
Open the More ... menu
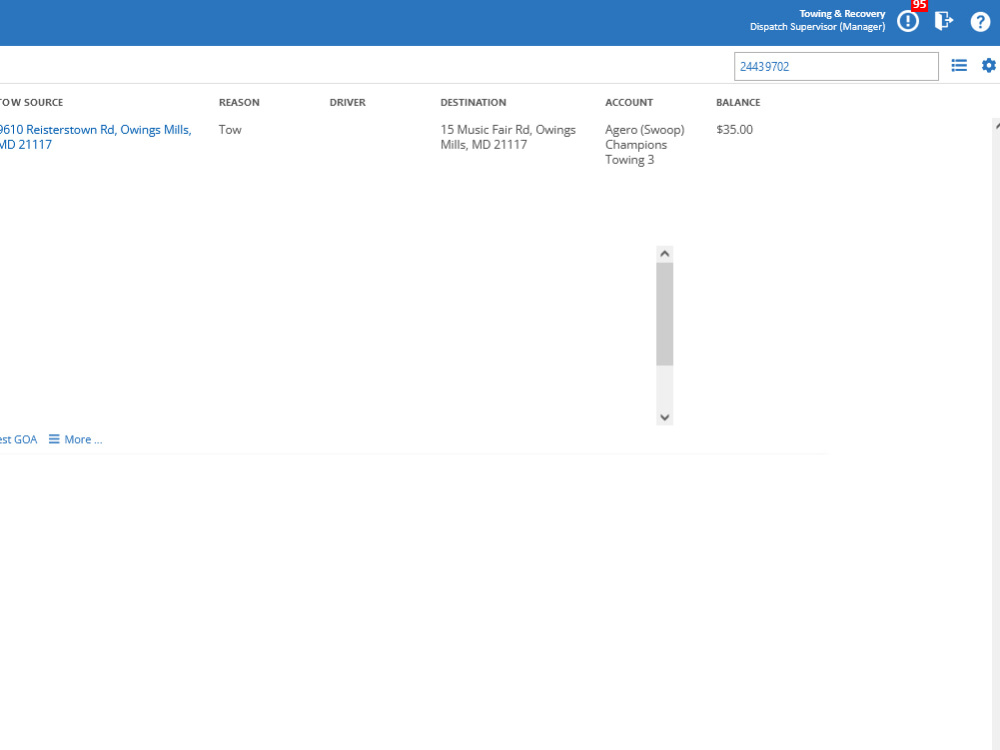tap(75, 439)
